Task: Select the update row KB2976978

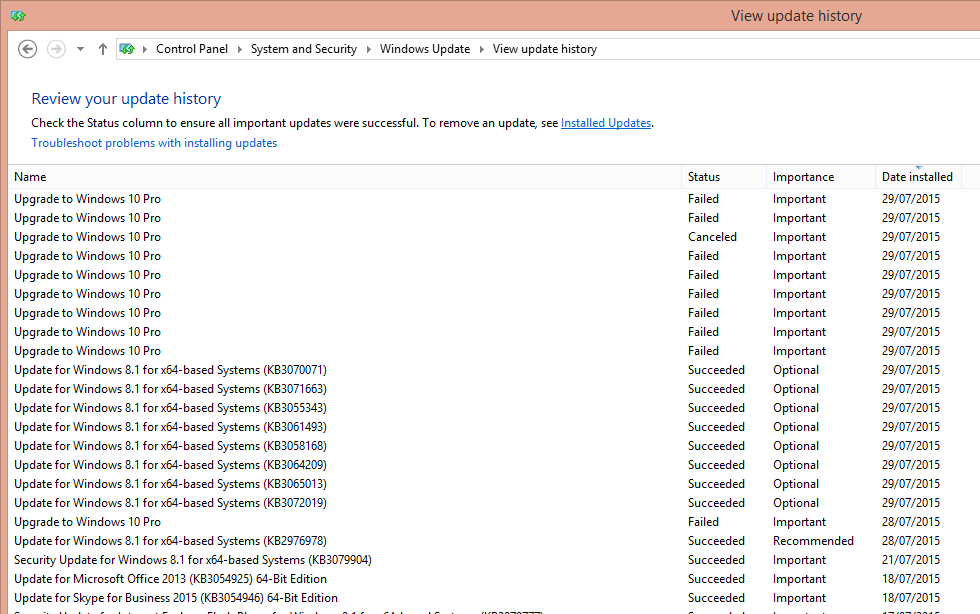Action: tap(484, 541)
